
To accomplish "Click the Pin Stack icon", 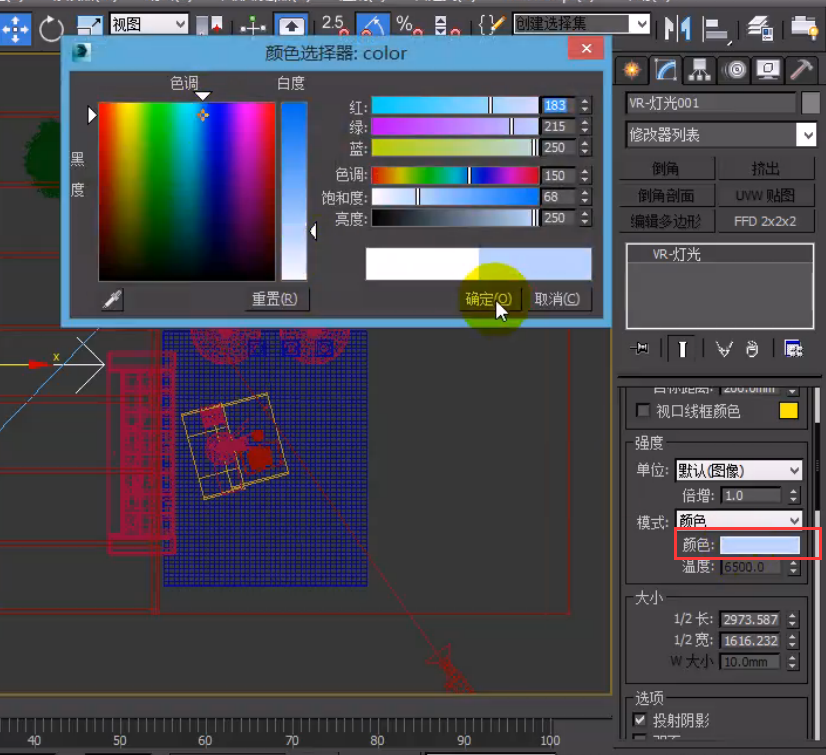I will click(639, 348).
